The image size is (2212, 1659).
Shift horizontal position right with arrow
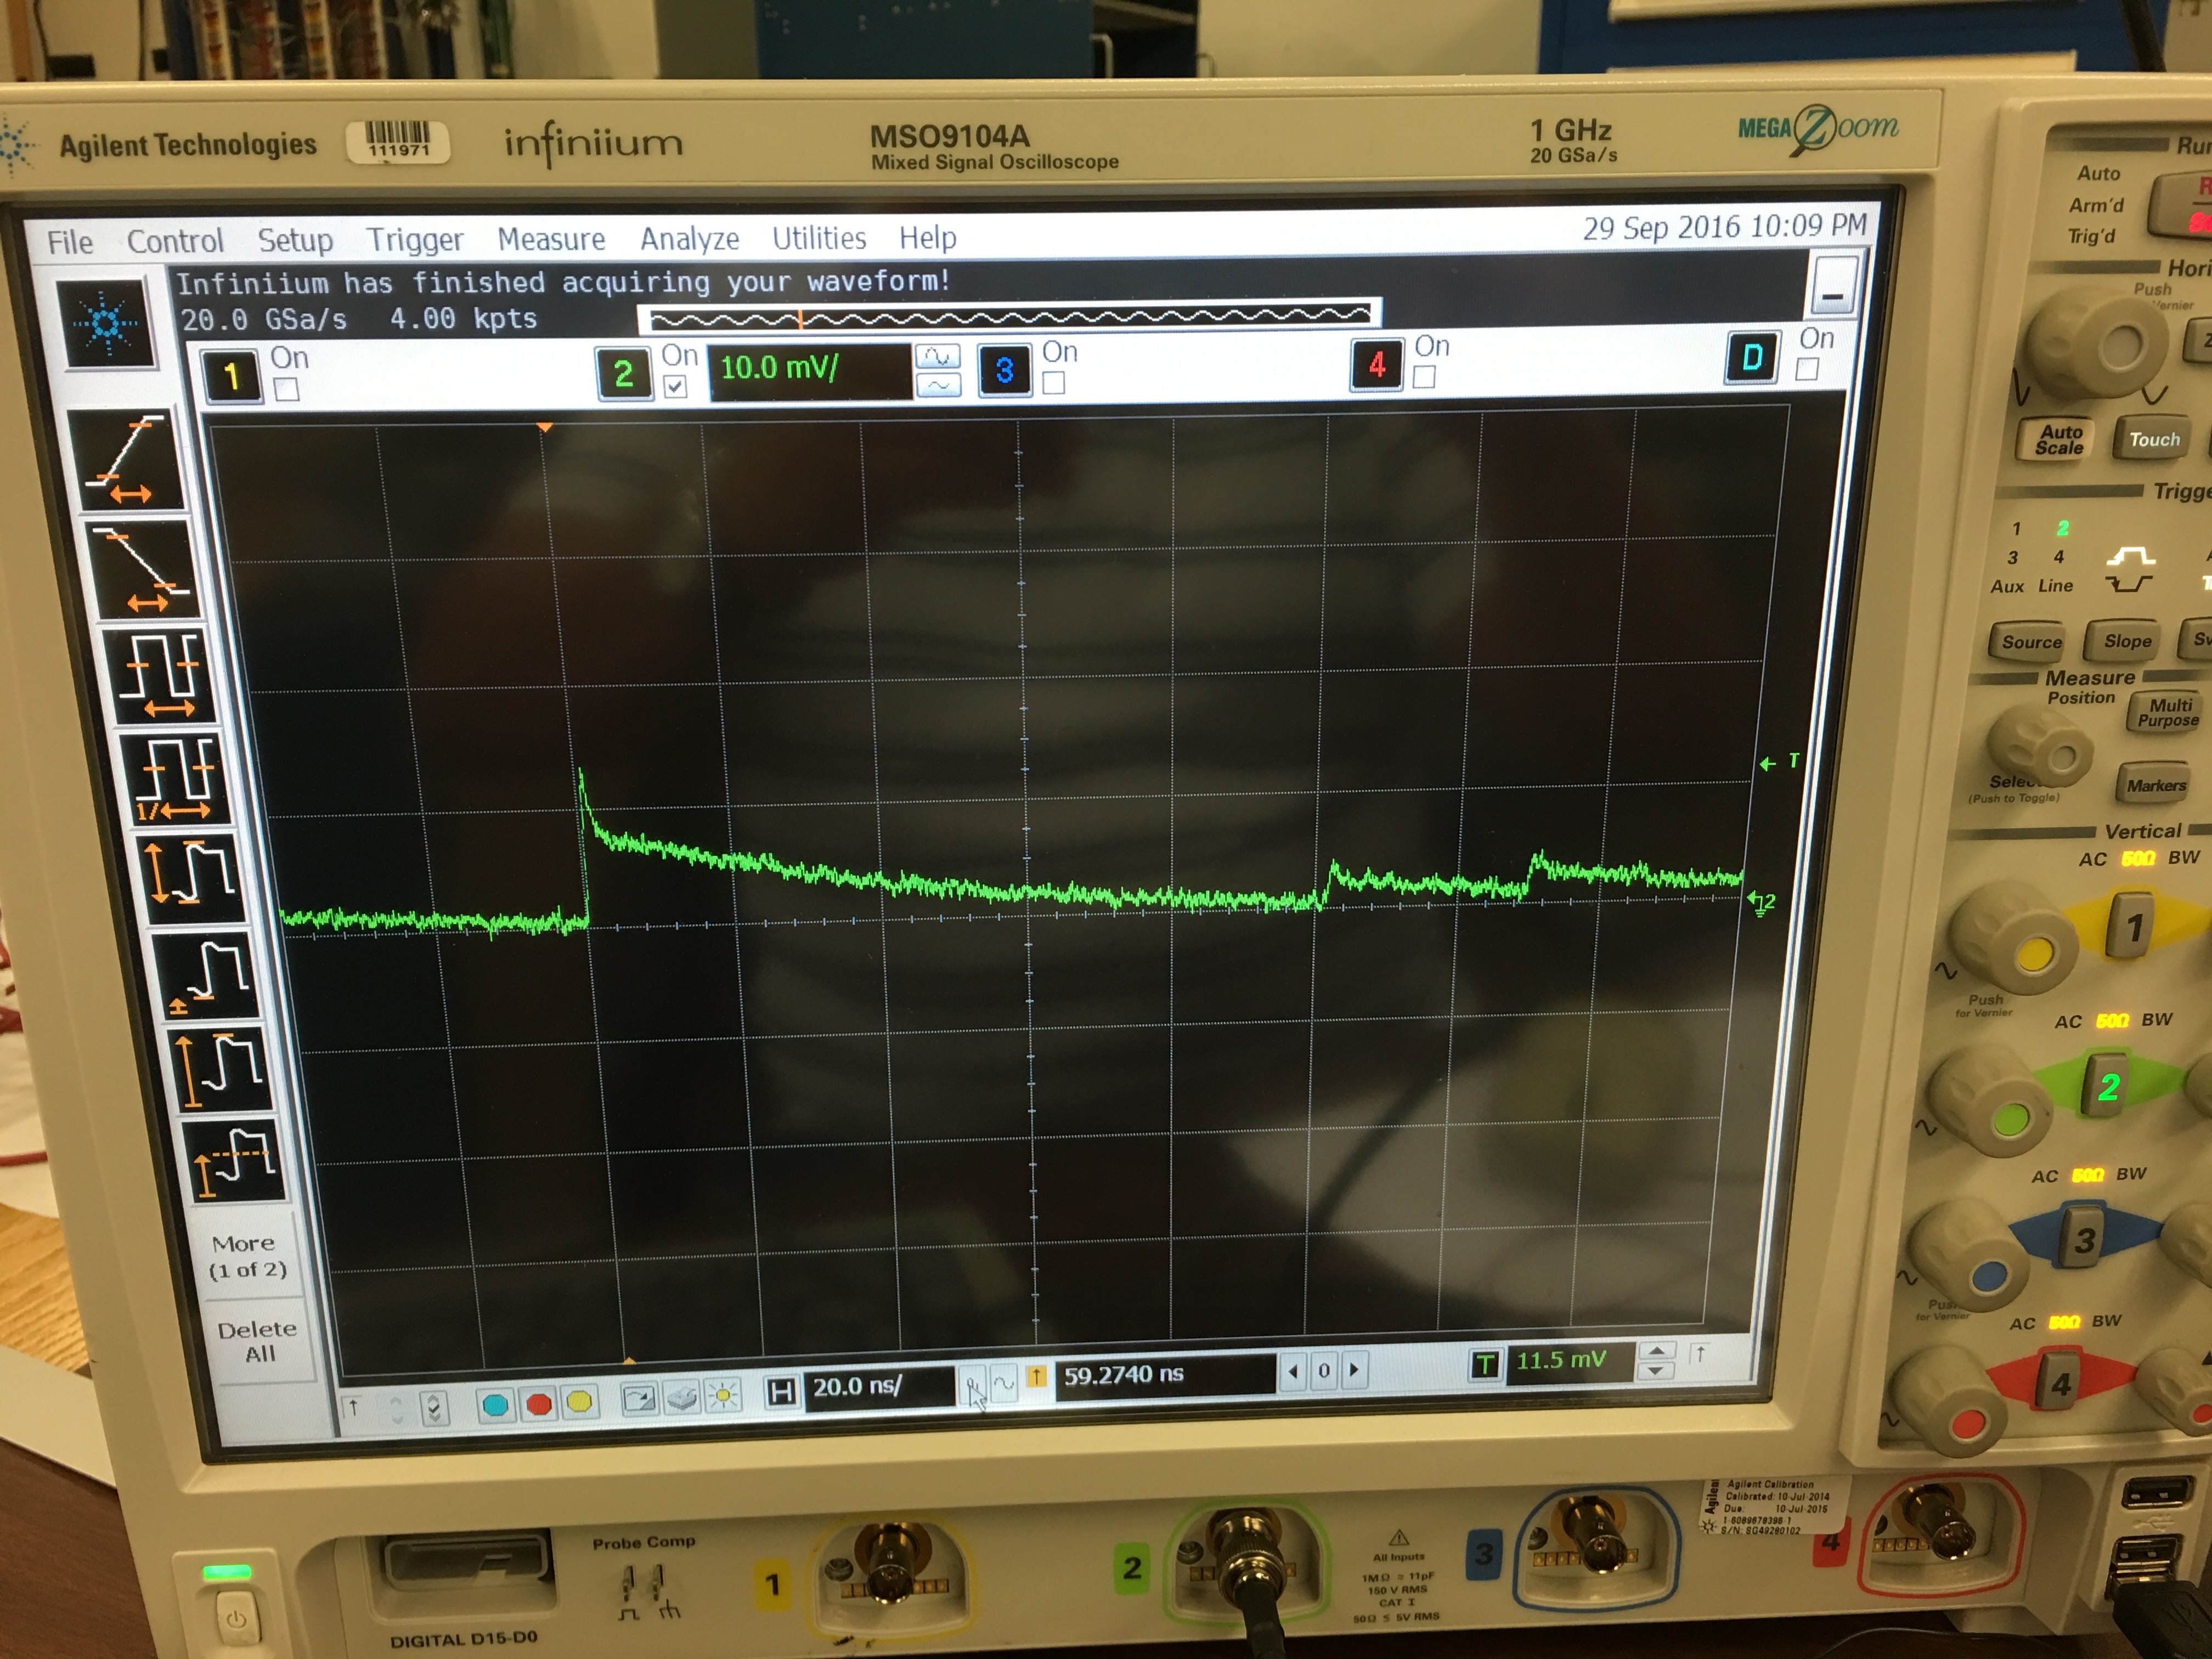(x=1355, y=1370)
